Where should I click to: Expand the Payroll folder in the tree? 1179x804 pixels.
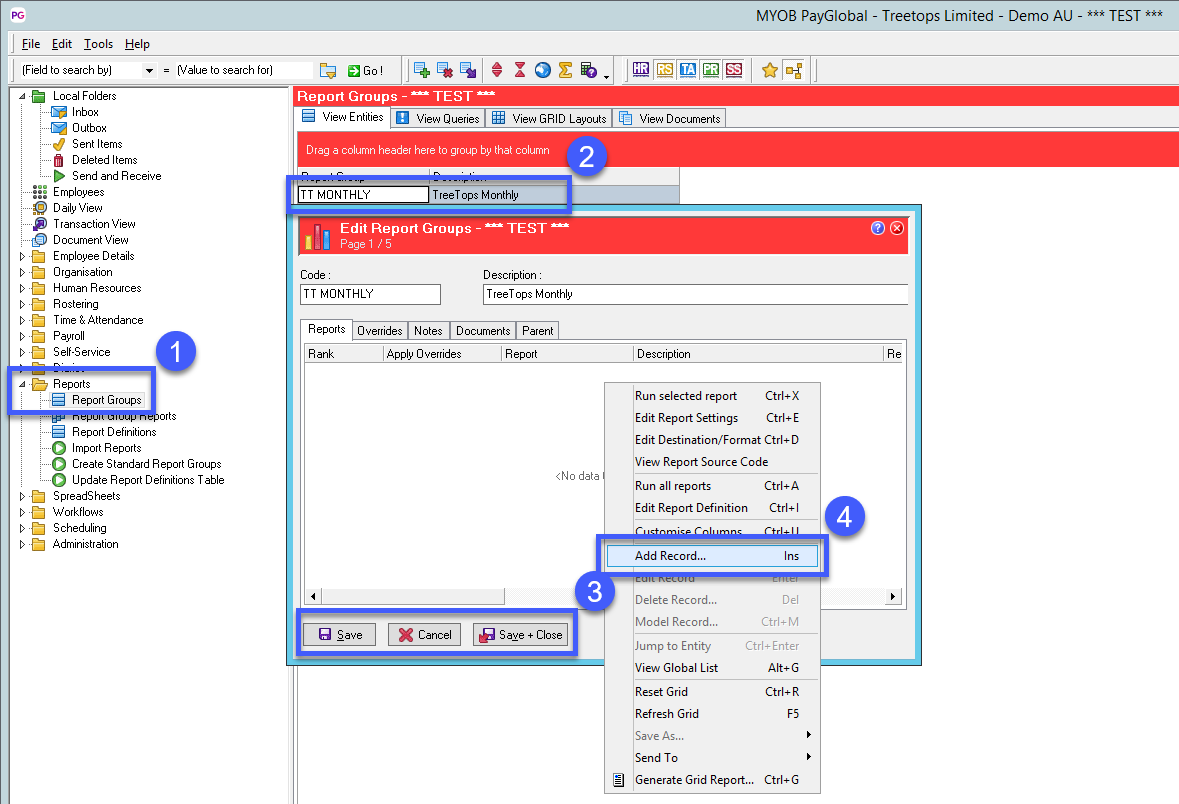(23, 336)
